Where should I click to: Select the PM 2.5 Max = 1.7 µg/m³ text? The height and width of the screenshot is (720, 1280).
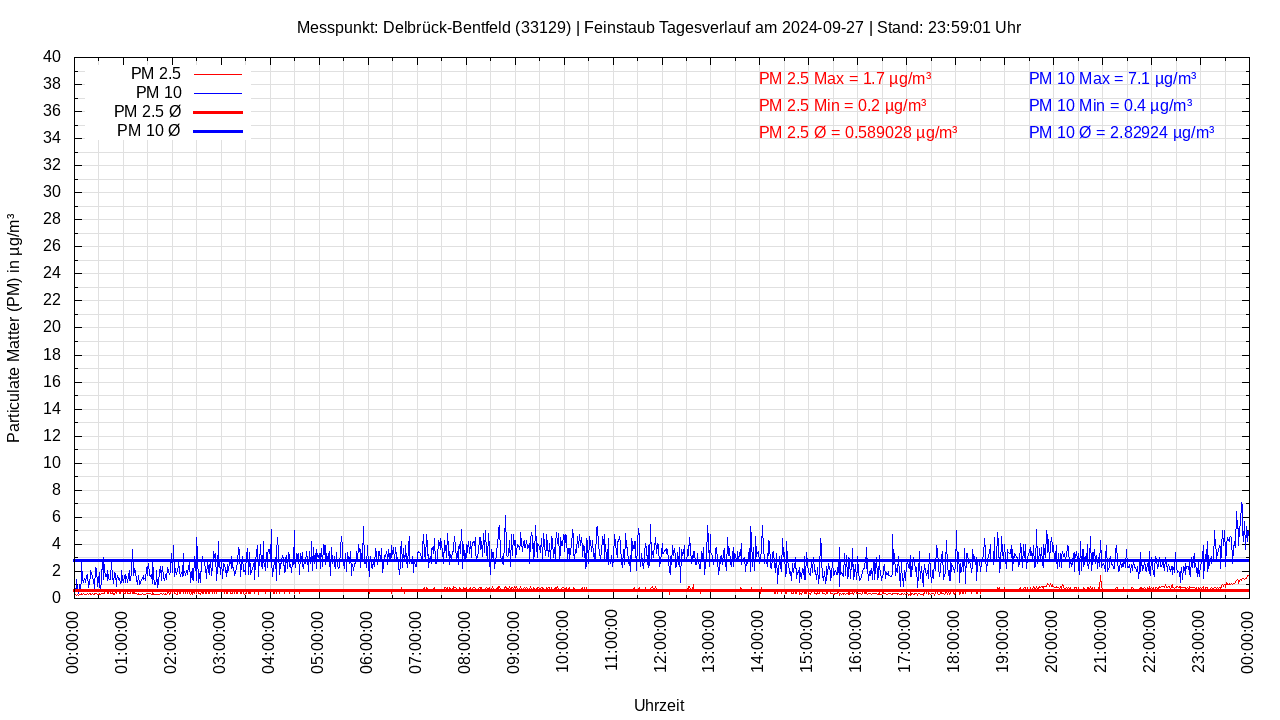pos(845,78)
